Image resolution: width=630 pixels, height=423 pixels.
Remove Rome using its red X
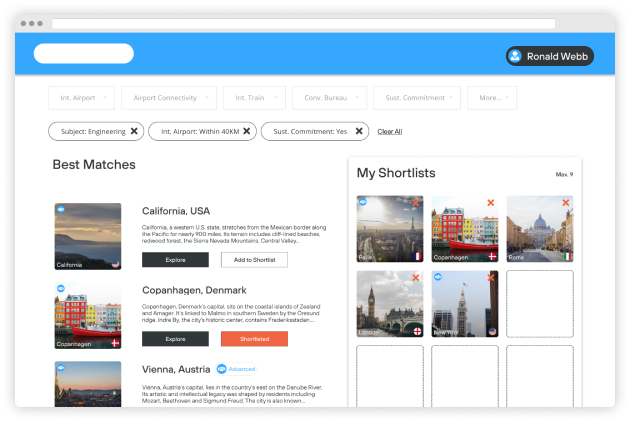(565, 203)
